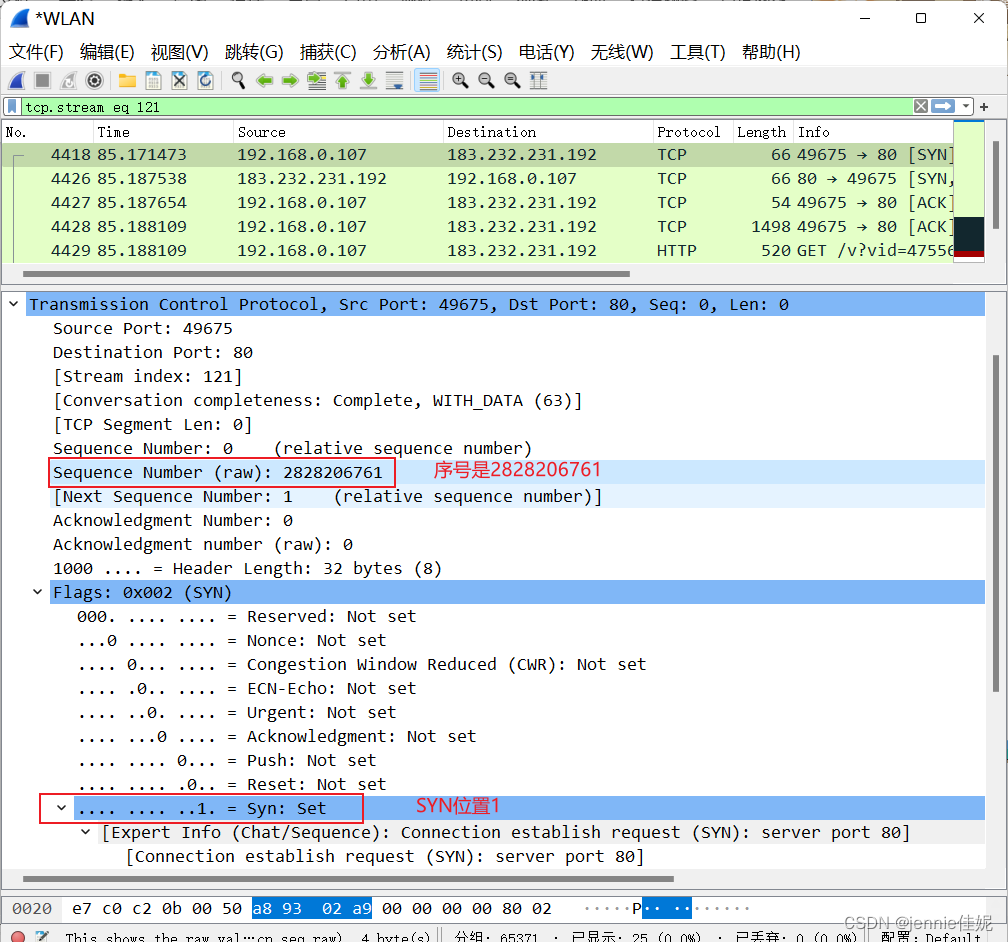Open the 捕获(C) menu
Screen dimensions: 1008x942
point(328,52)
